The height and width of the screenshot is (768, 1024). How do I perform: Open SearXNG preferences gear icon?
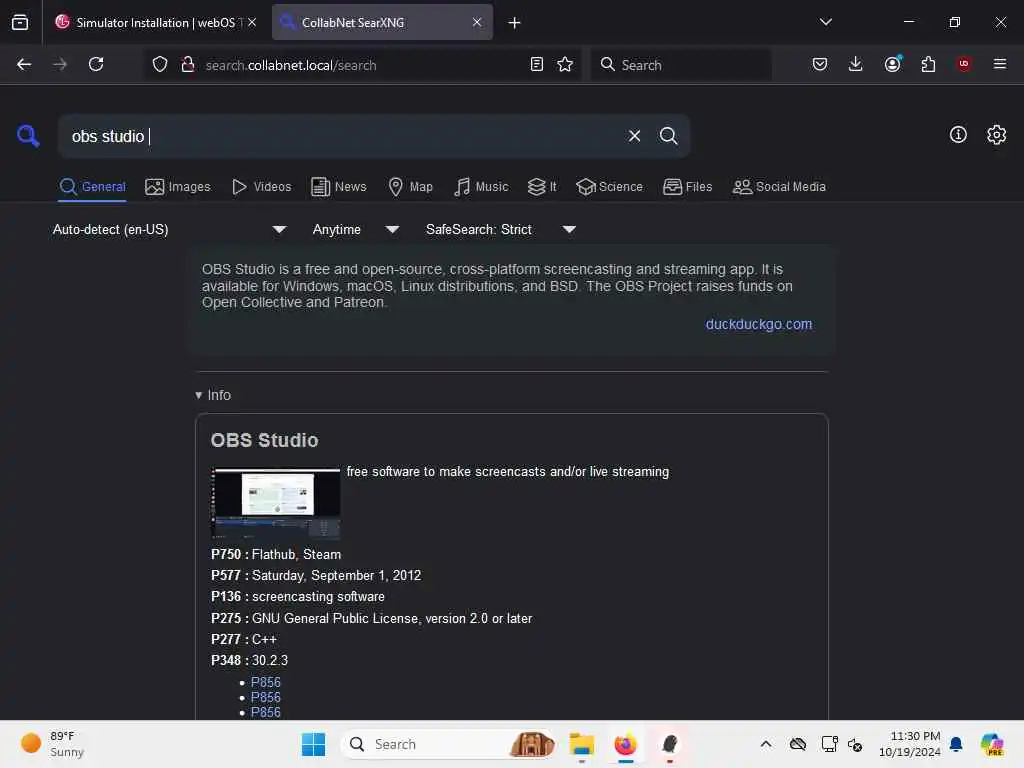(x=997, y=135)
